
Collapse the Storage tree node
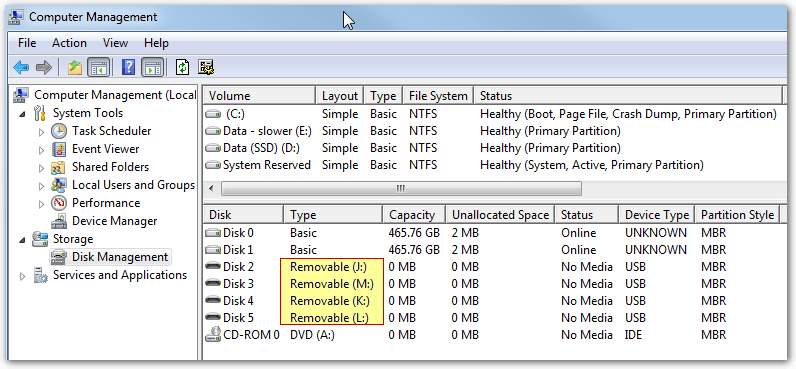(22, 240)
